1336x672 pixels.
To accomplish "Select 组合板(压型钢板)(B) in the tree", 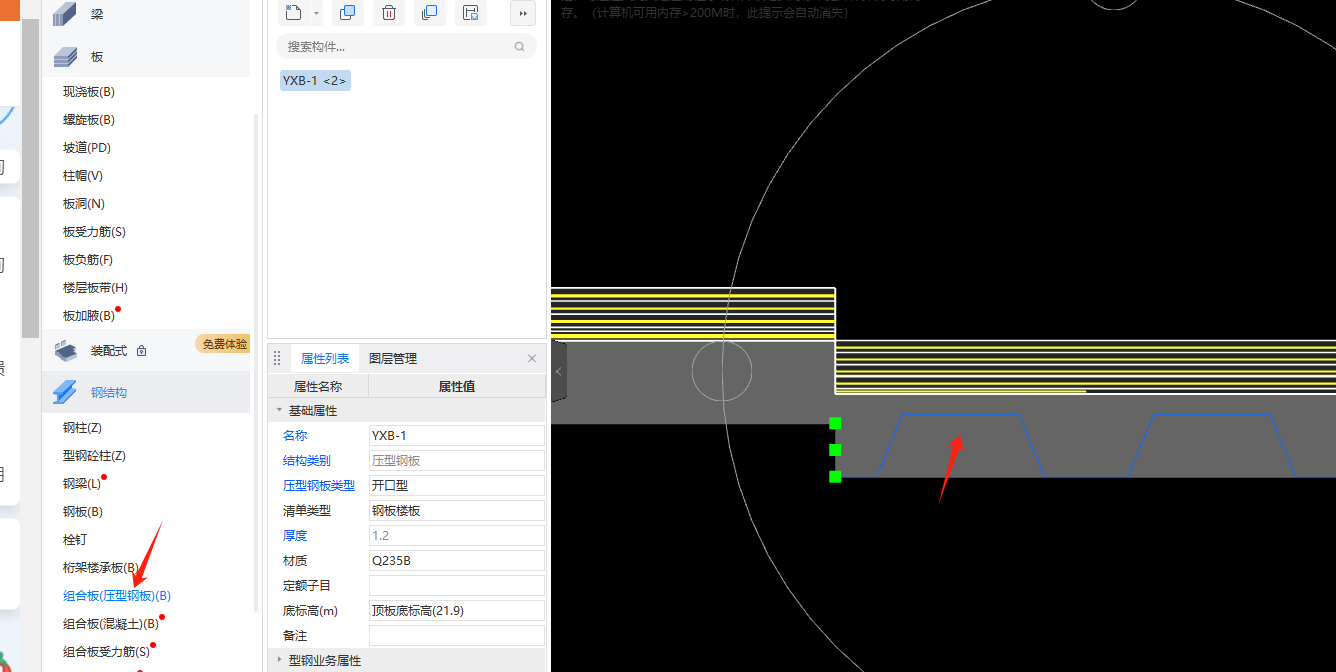I will click(117, 596).
